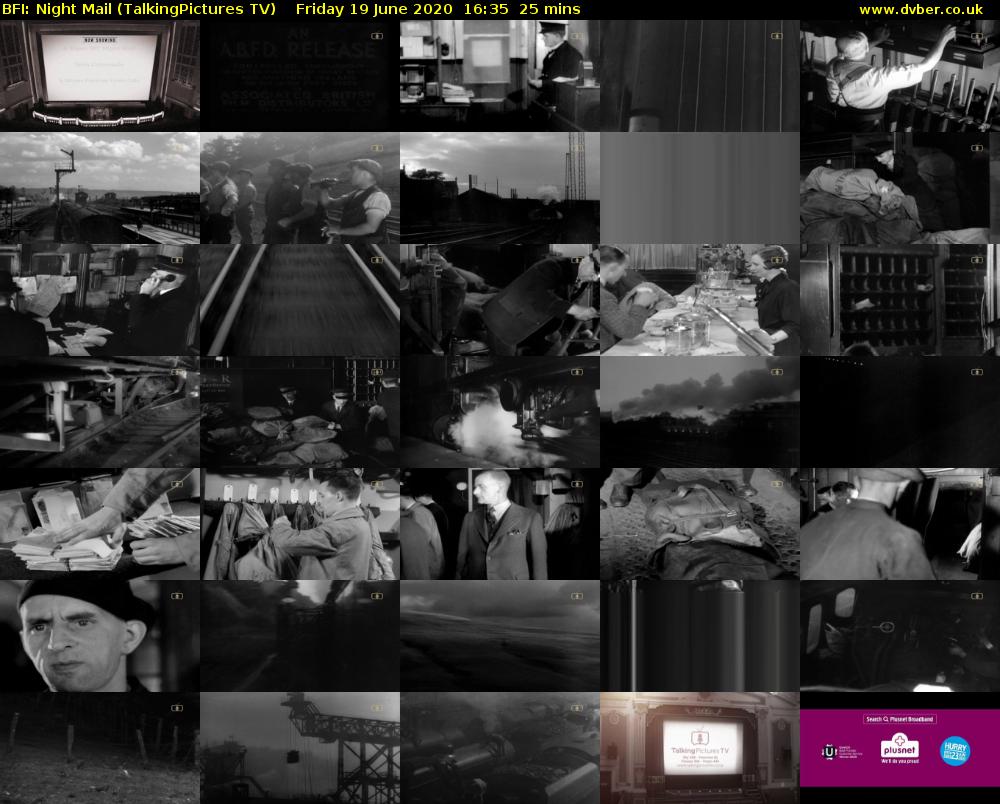Open the trackside mail apparatus frame

tap(99, 412)
